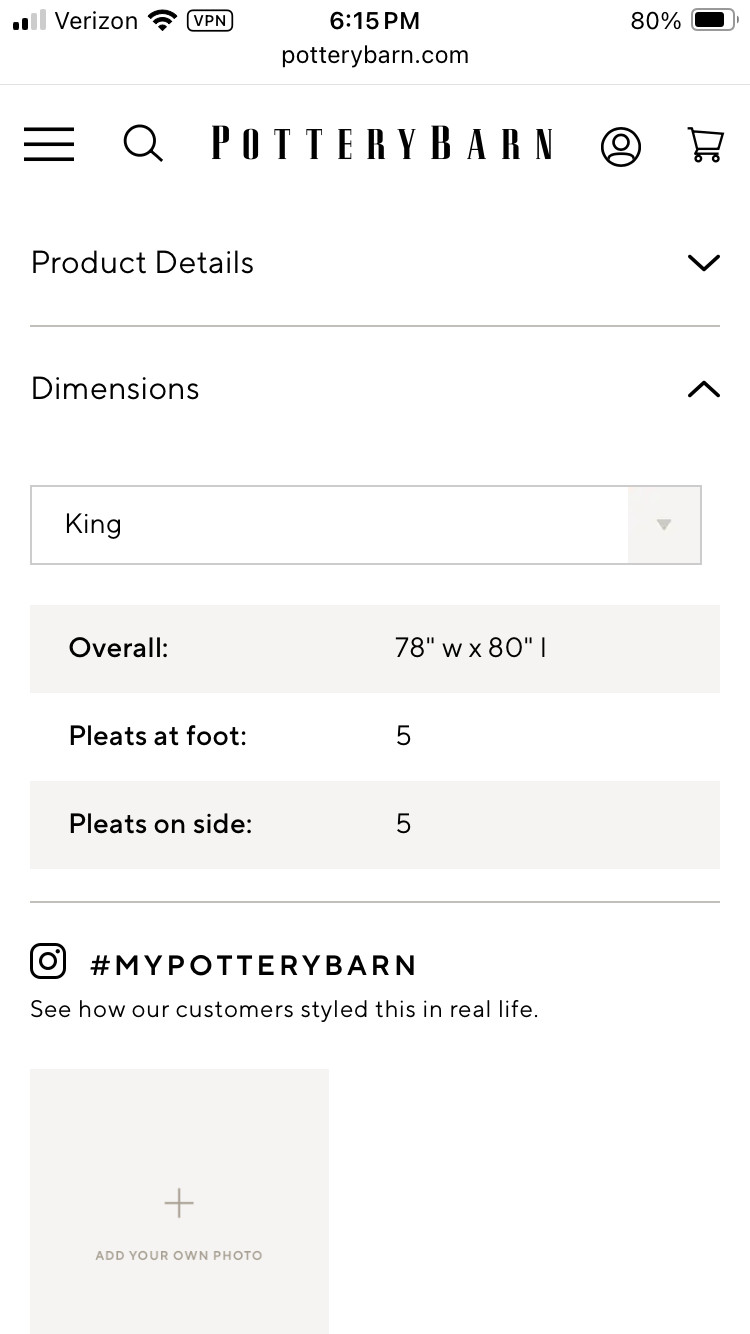Open the hamburger navigation menu

(x=48, y=145)
